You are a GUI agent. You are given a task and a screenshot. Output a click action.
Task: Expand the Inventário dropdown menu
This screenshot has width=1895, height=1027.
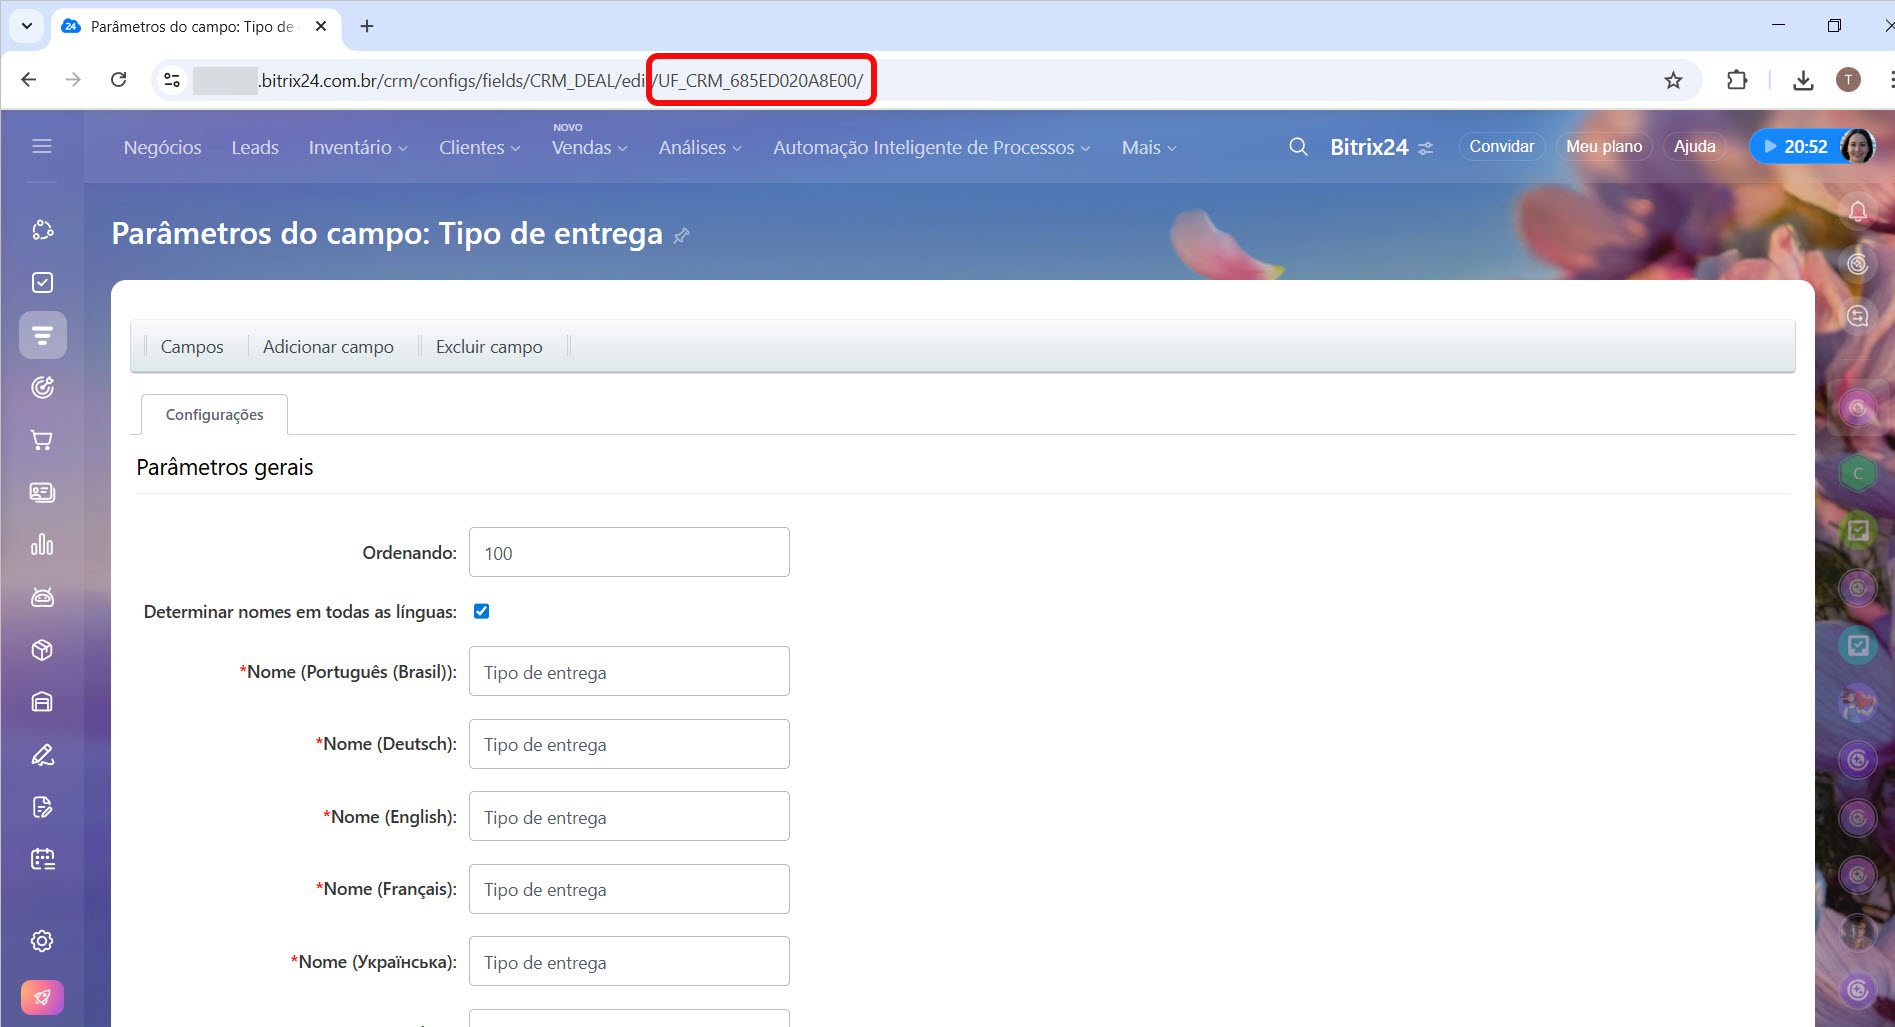(357, 148)
